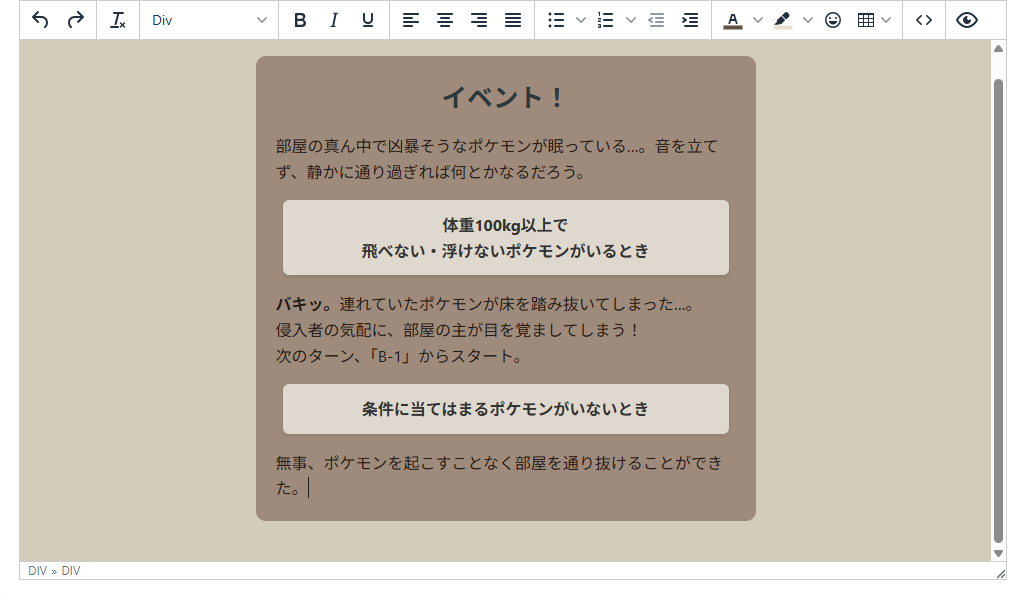Select last DIV in element path

(71, 571)
